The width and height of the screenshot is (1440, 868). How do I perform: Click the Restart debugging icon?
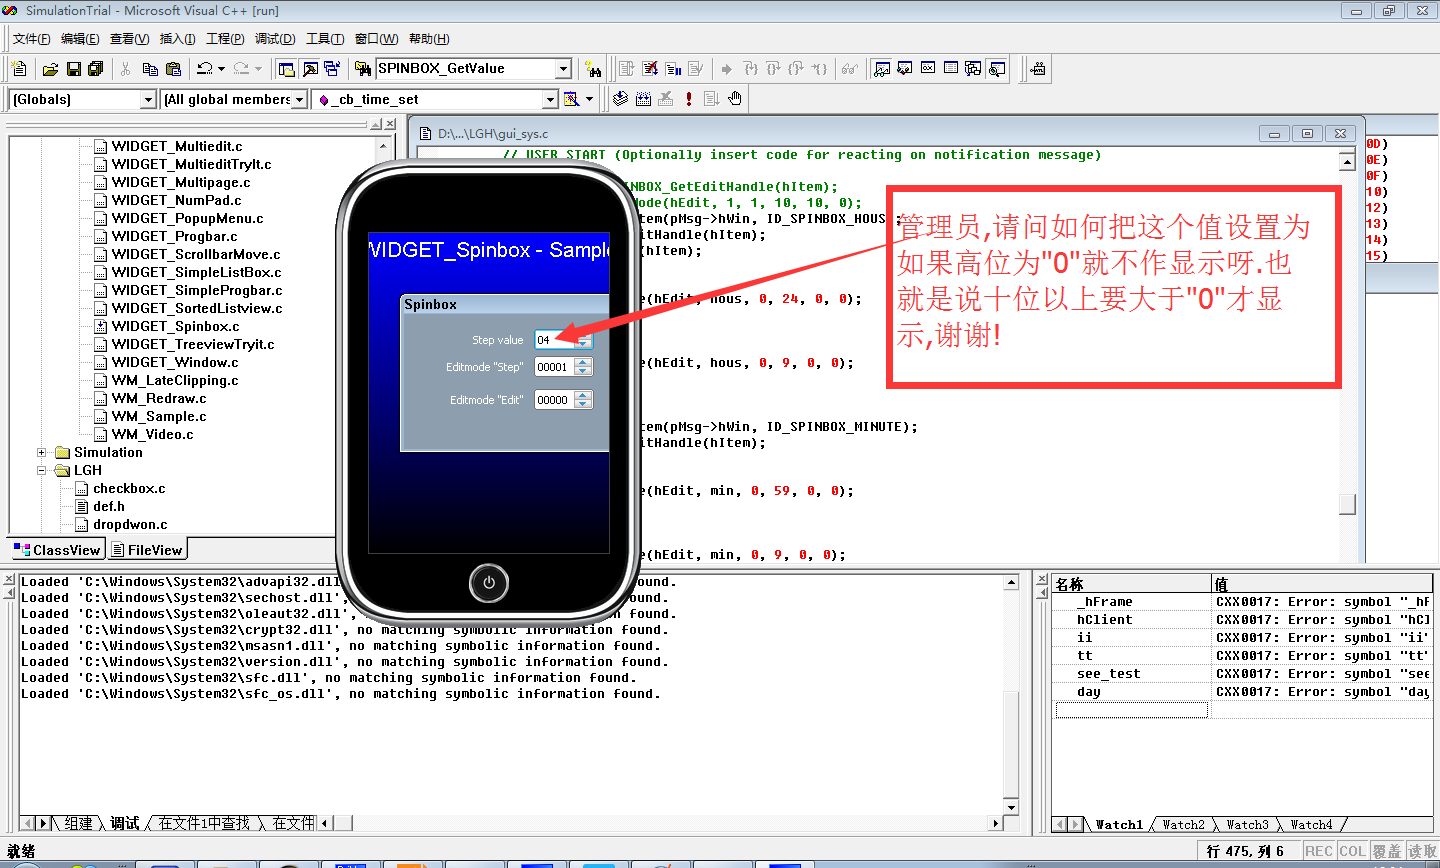(x=626, y=69)
